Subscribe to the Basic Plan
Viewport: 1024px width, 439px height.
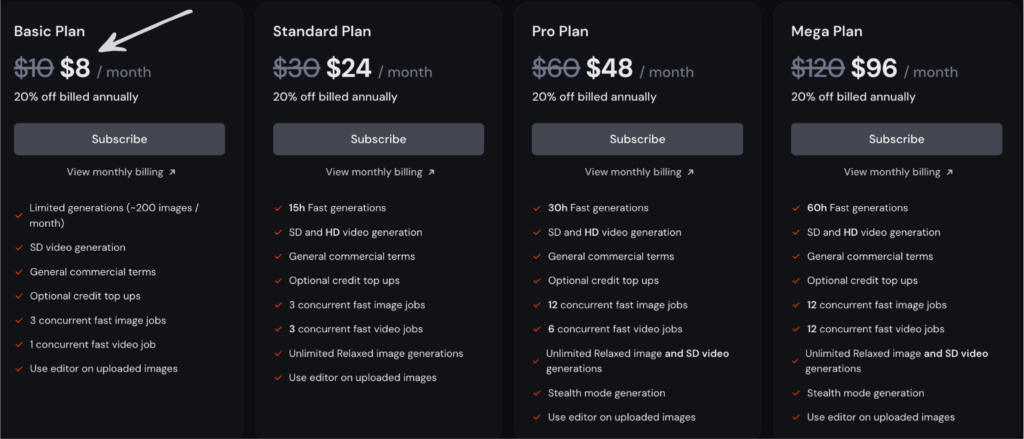click(119, 139)
